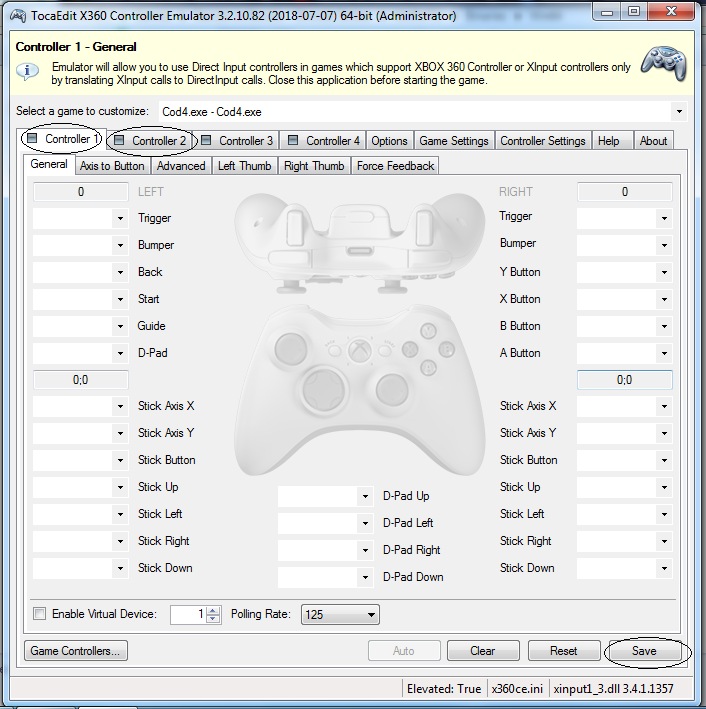Switch to the Right Thumb sub-tab

coord(314,166)
